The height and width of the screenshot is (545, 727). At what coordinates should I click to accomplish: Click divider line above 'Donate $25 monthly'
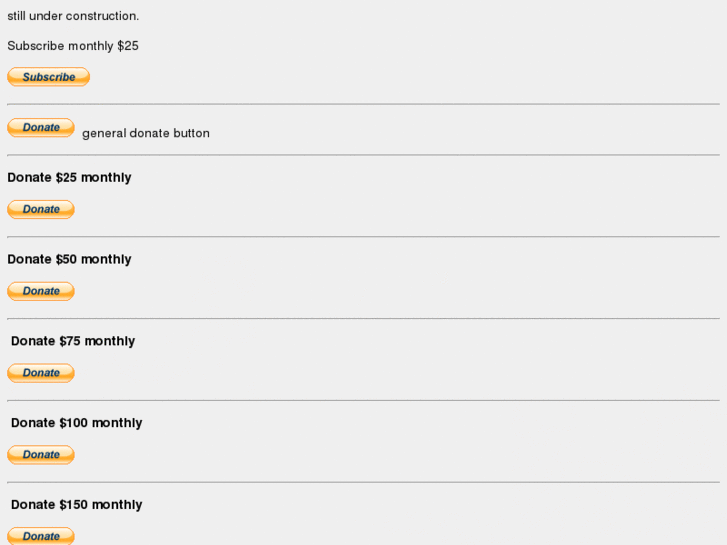pyautogui.click(x=363, y=155)
